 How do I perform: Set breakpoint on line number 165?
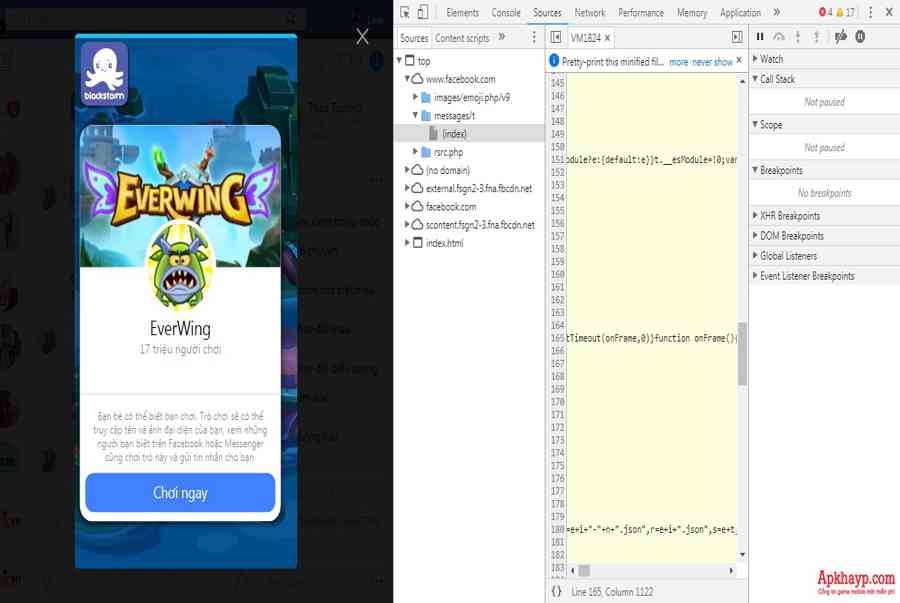[x=557, y=338]
